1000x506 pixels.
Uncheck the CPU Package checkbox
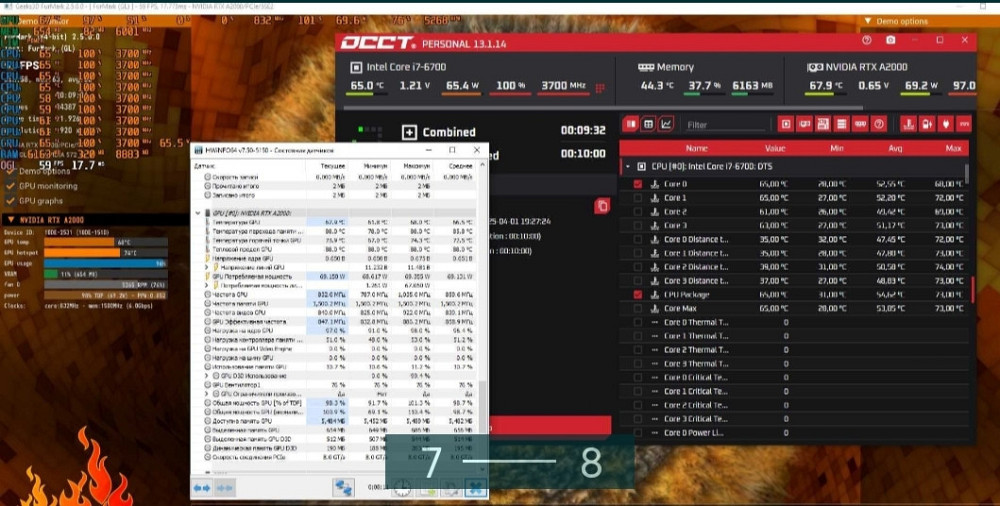pyautogui.click(x=638, y=295)
